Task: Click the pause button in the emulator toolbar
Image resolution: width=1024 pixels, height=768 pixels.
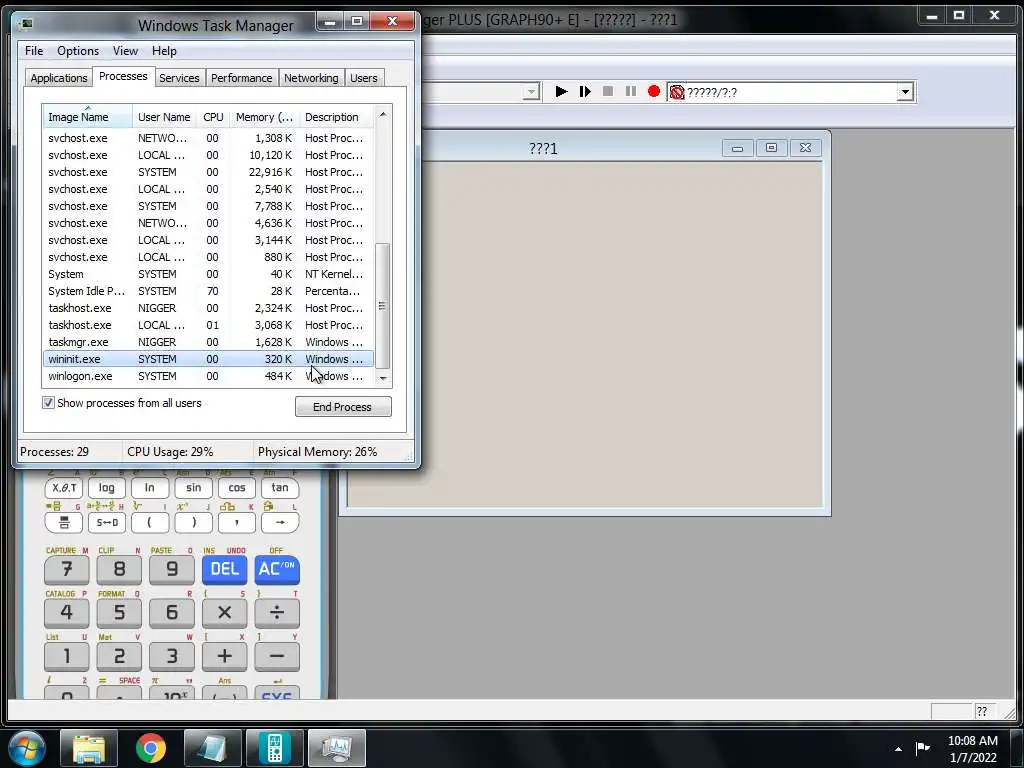Action: [x=630, y=91]
